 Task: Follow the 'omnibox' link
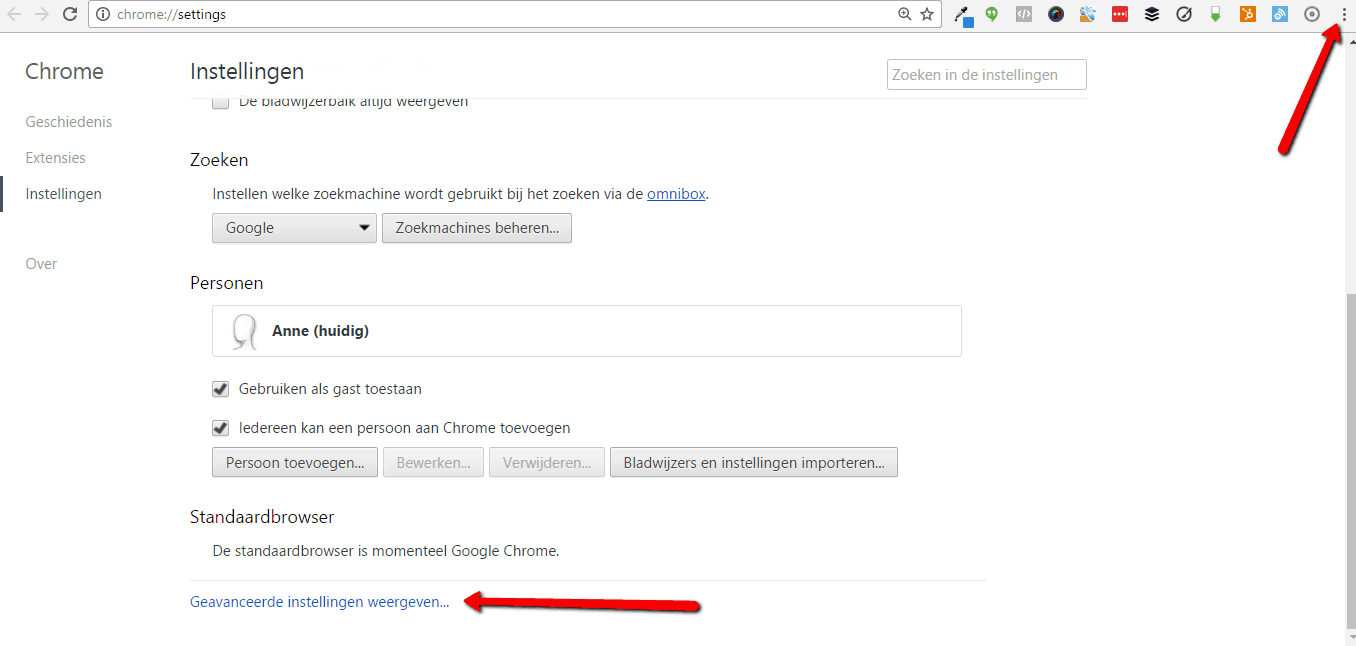pyautogui.click(x=677, y=194)
